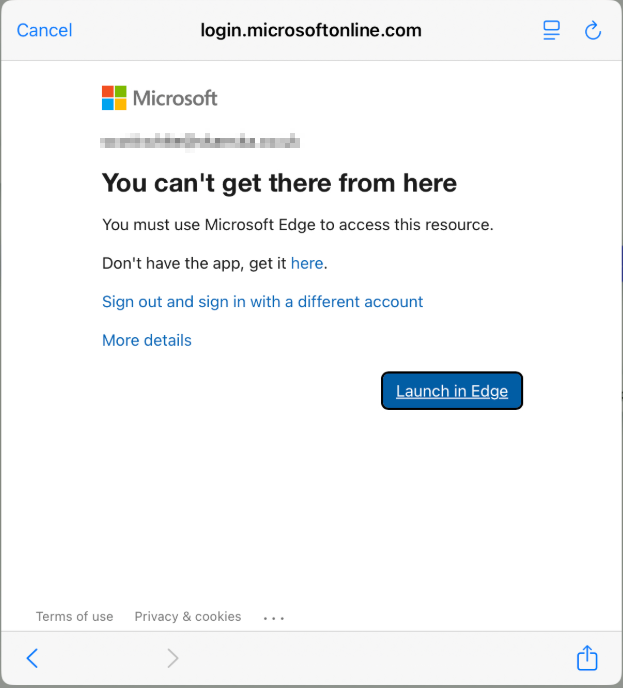Open Privacy & cookies link
The height and width of the screenshot is (688, 623).
[x=188, y=616]
